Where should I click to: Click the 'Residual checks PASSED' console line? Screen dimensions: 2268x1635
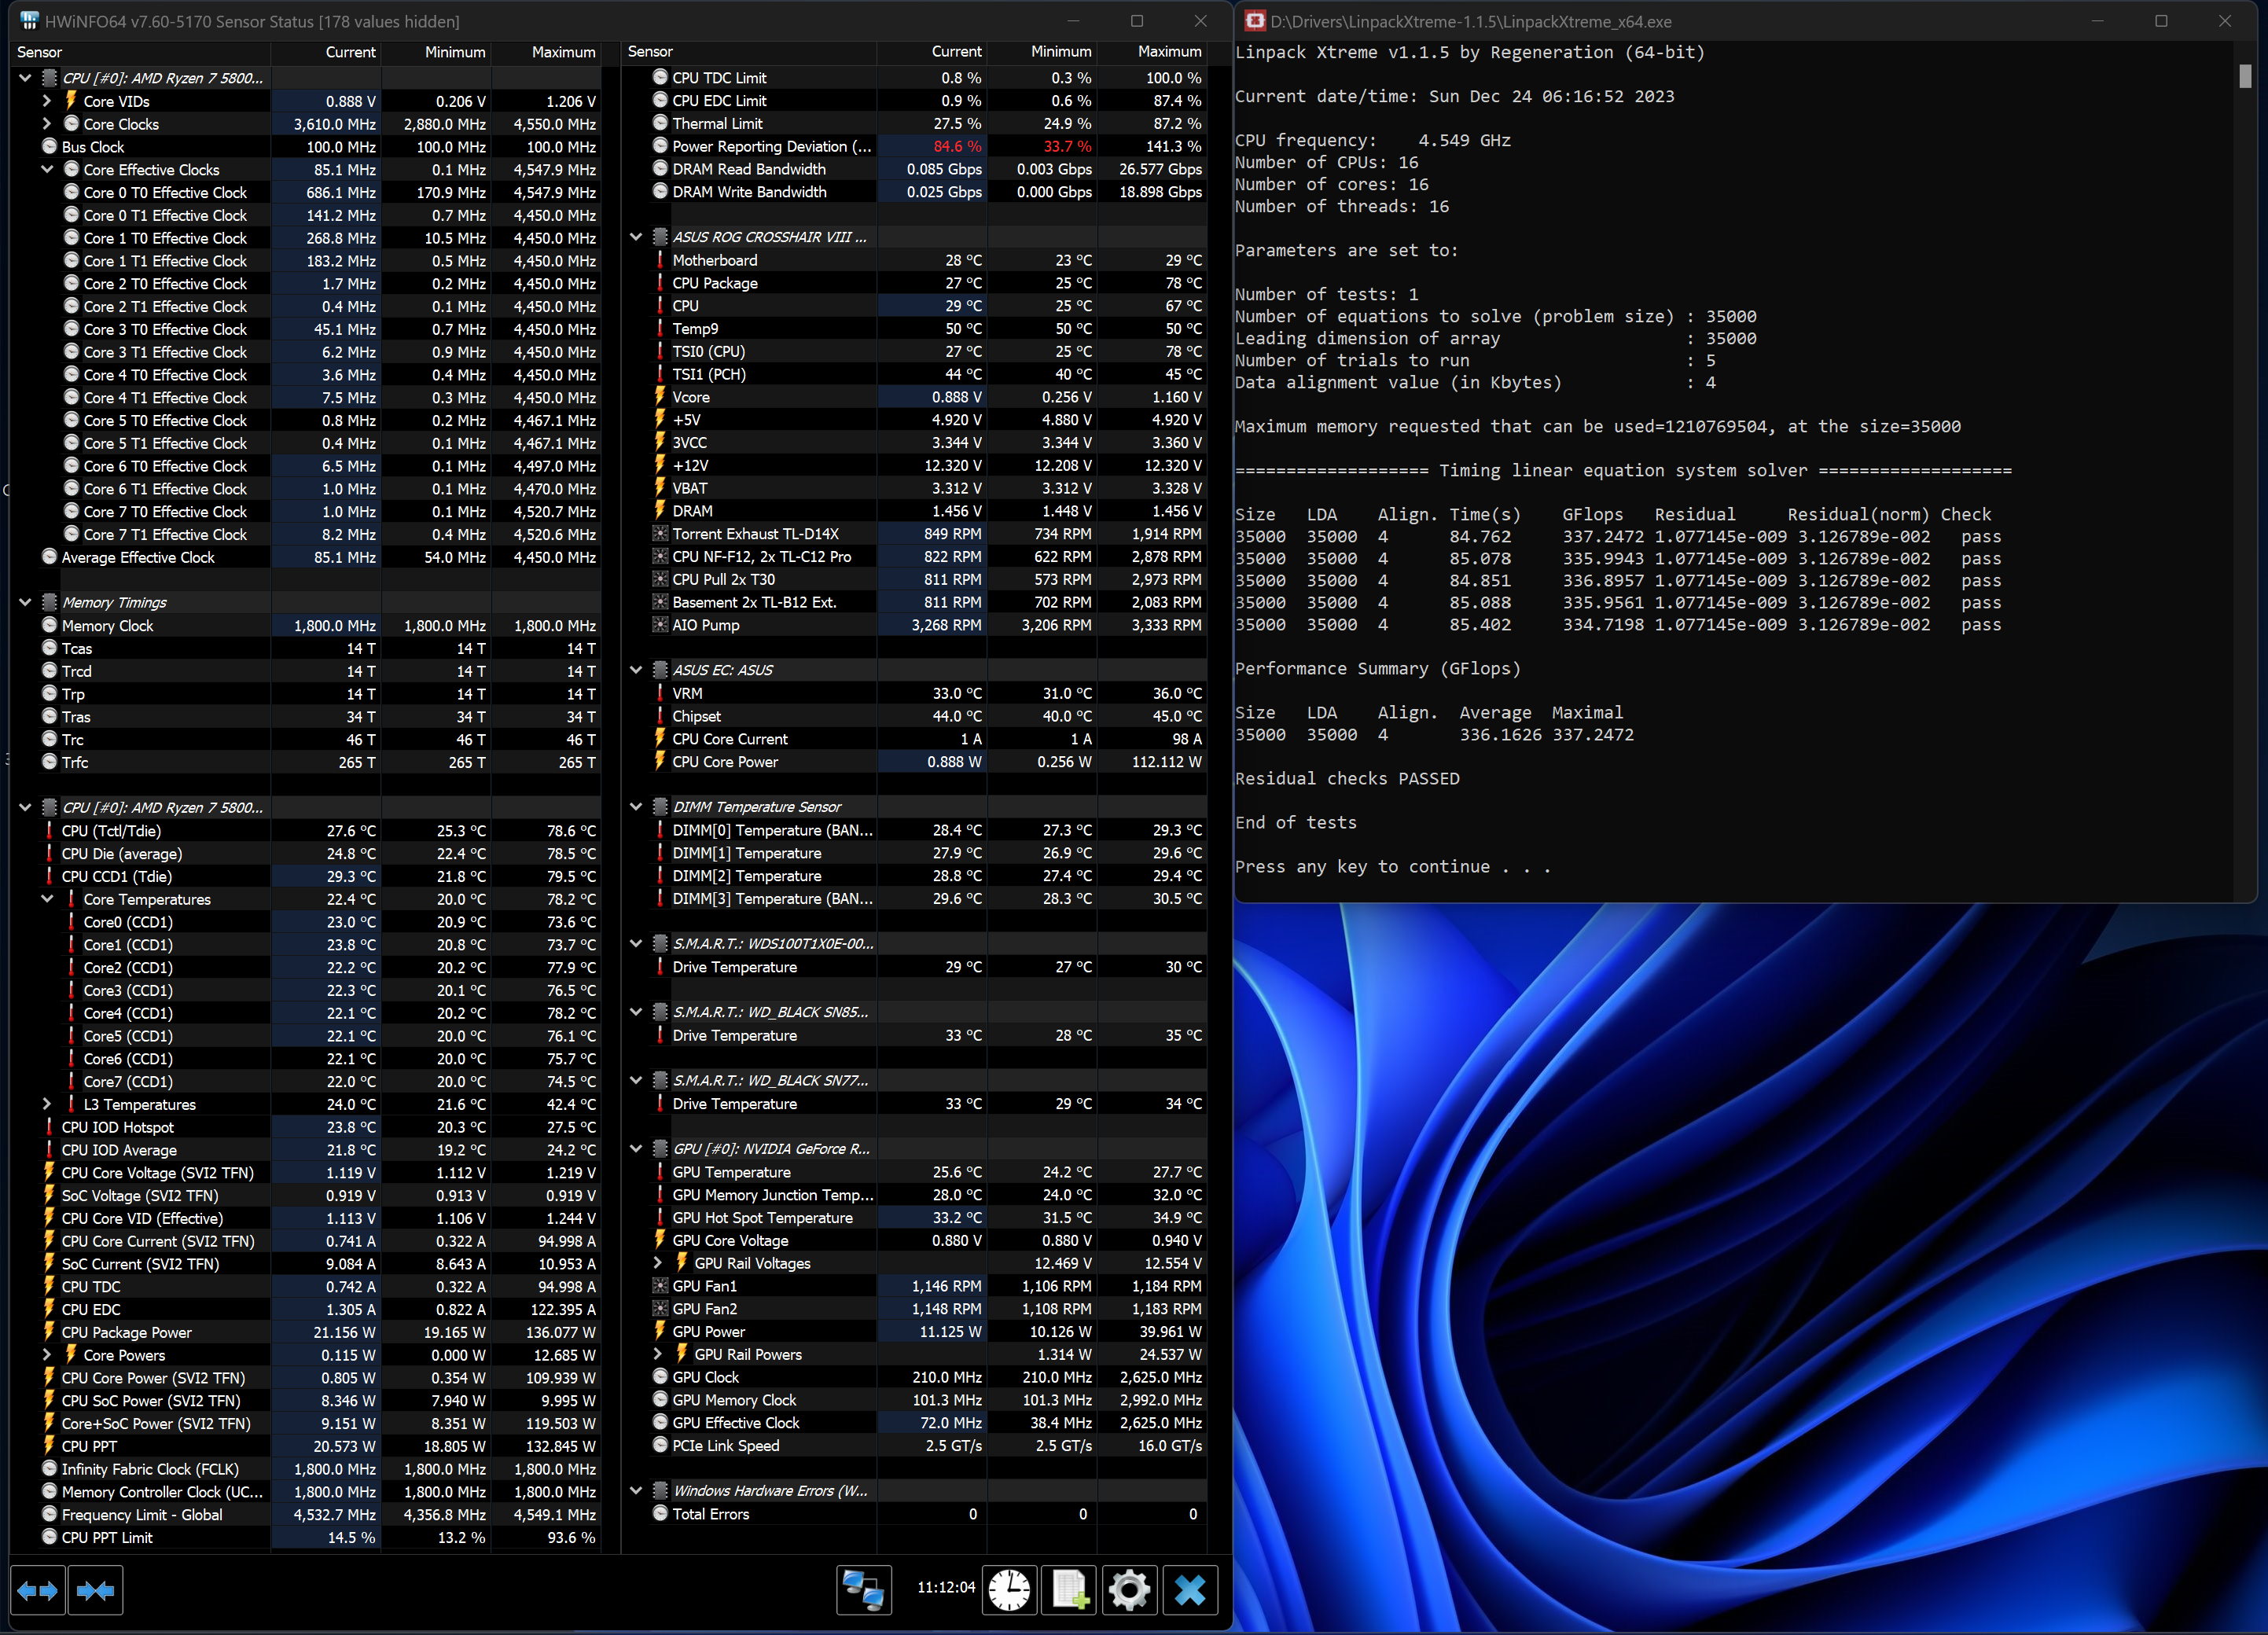(x=1347, y=779)
